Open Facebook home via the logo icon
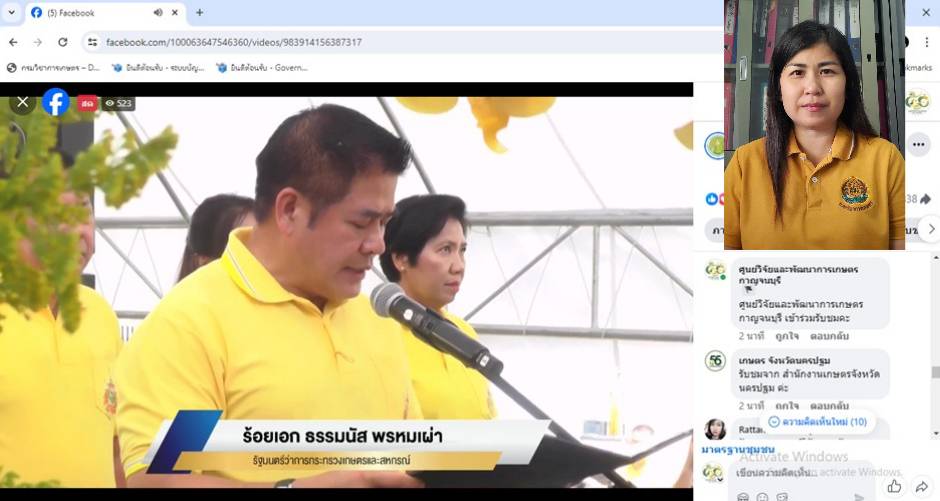Screen dimensions: 940x501 [x=56, y=102]
